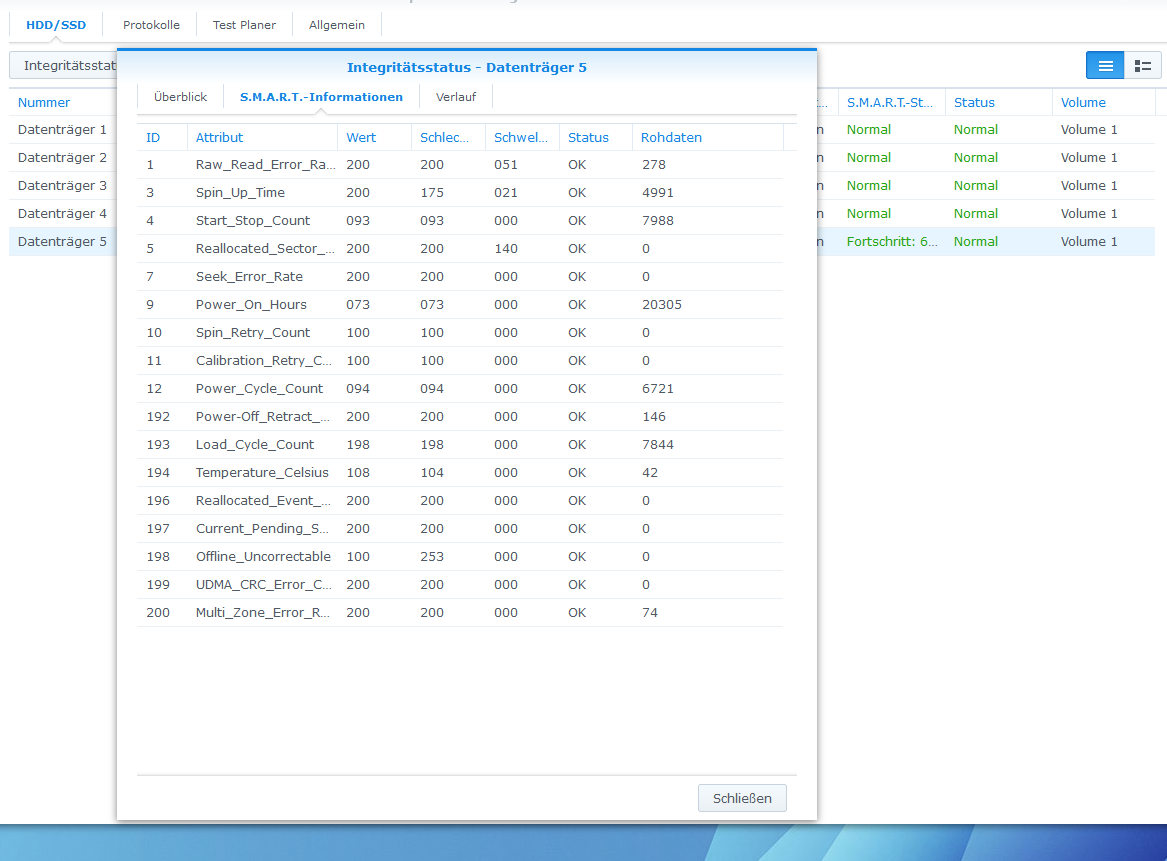This screenshot has height=861, width=1167.
Task: Sort by Nummer column header
Action: 63,102
